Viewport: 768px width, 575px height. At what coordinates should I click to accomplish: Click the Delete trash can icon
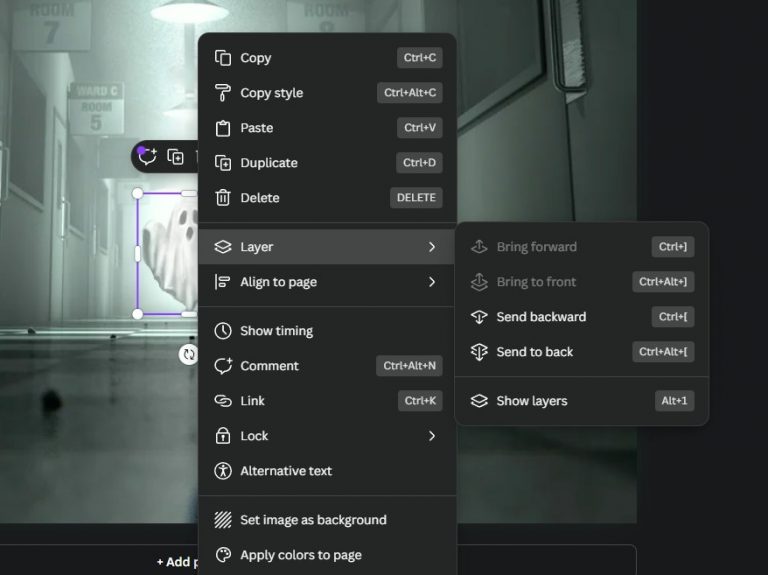tap(223, 198)
